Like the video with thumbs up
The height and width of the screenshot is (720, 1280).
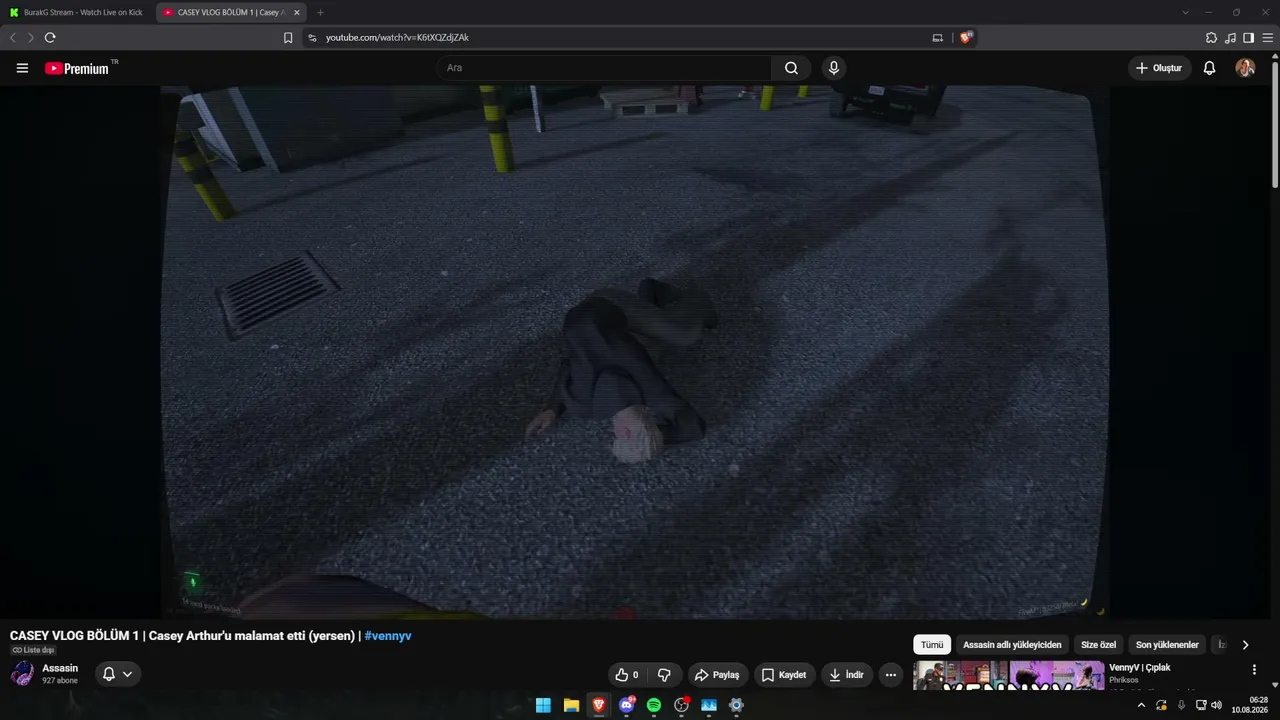pyautogui.click(x=627, y=675)
